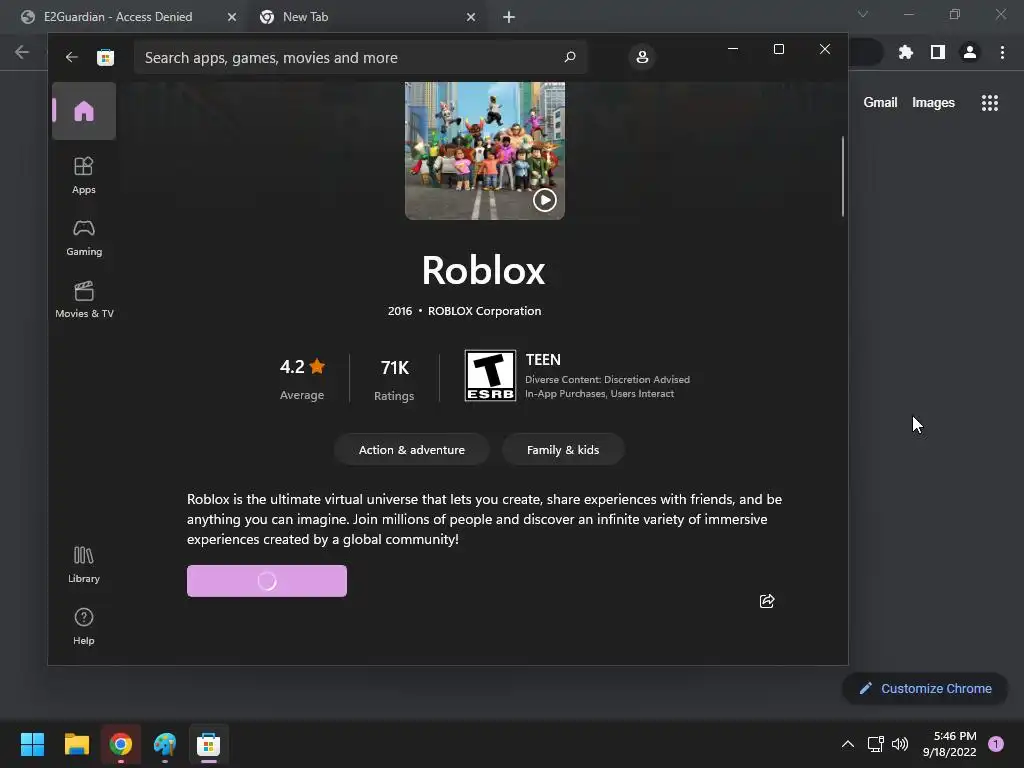Open Chrome's three-dot menu
The height and width of the screenshot is (768, 1024).
click(x=1002, y=52)
